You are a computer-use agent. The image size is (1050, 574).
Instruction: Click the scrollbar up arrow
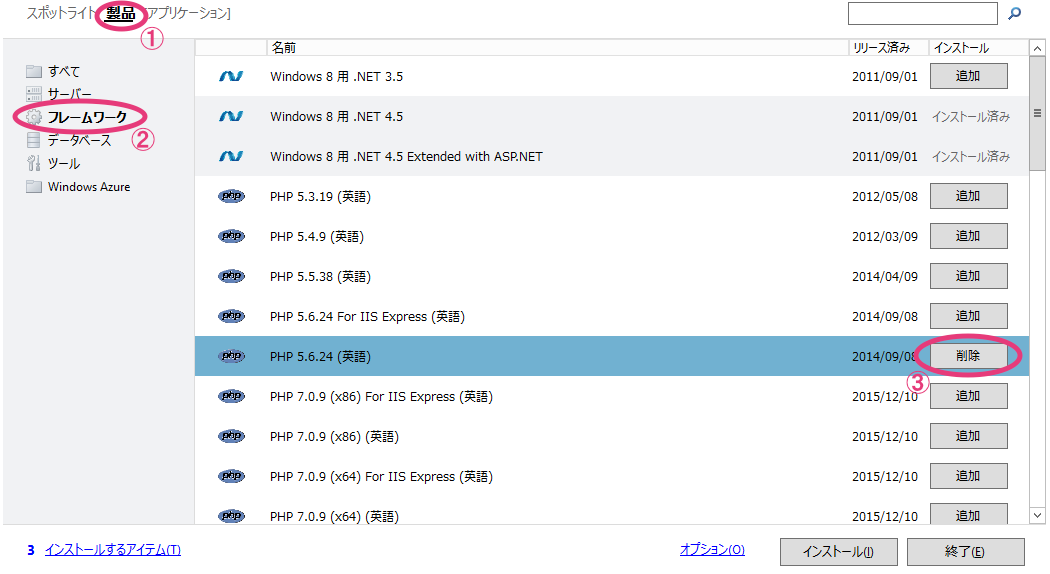(x=1037, y=48)
